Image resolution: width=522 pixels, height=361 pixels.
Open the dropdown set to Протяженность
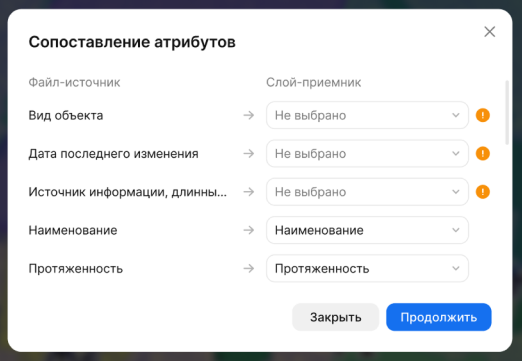[367, 269]
